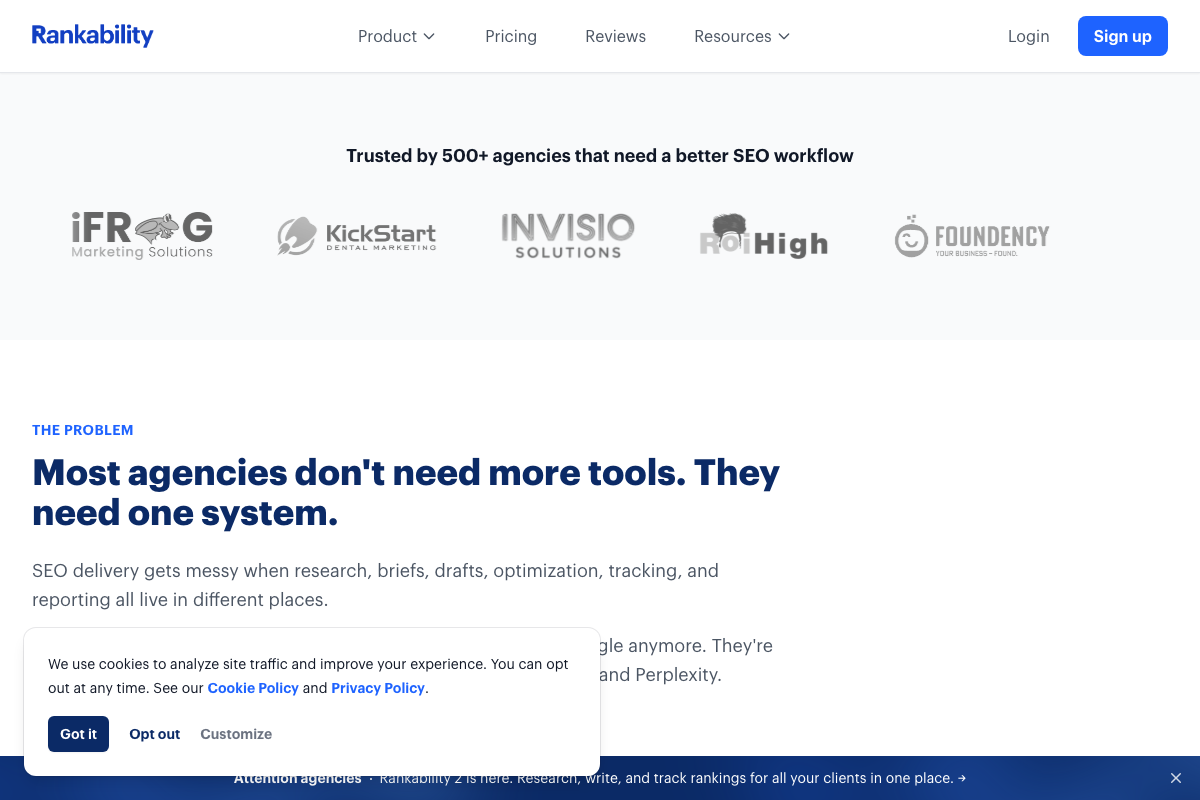Click the Rankability logo in the header
The image size is (1200, 800).
pyautogui.click(x=92, y=36)
